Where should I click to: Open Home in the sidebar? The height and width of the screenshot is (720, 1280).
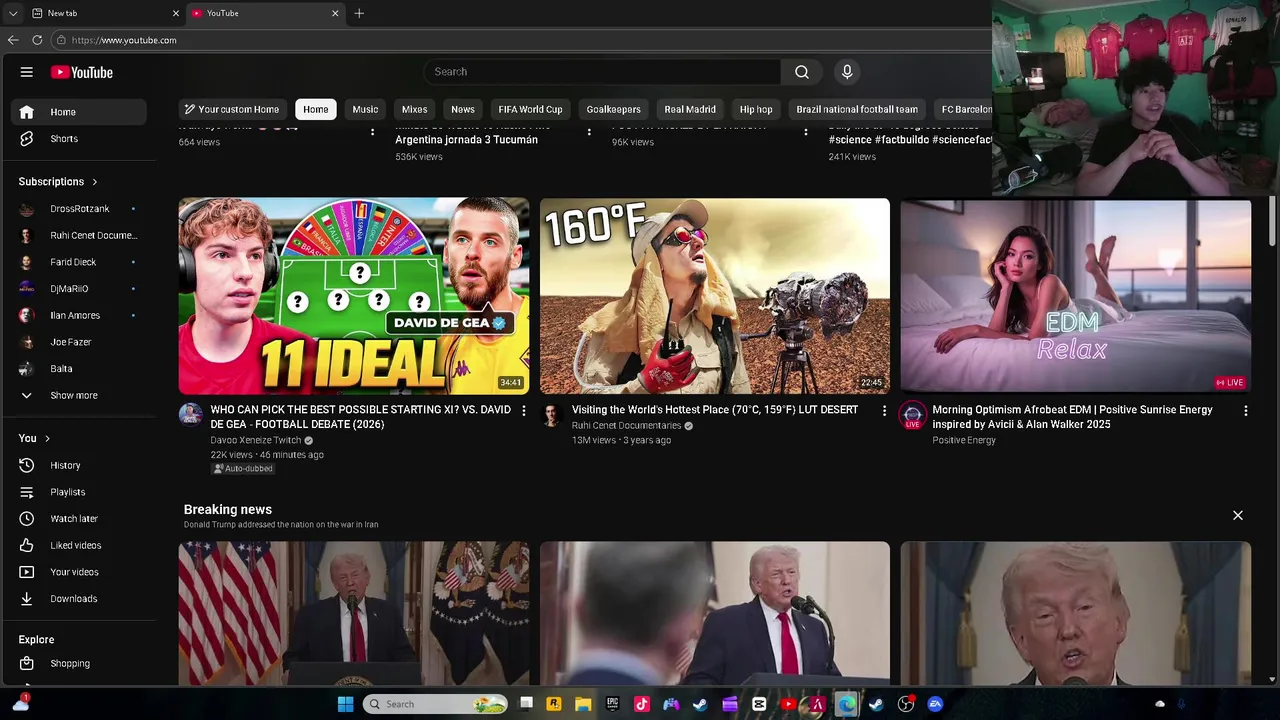(x=80, y=112)
